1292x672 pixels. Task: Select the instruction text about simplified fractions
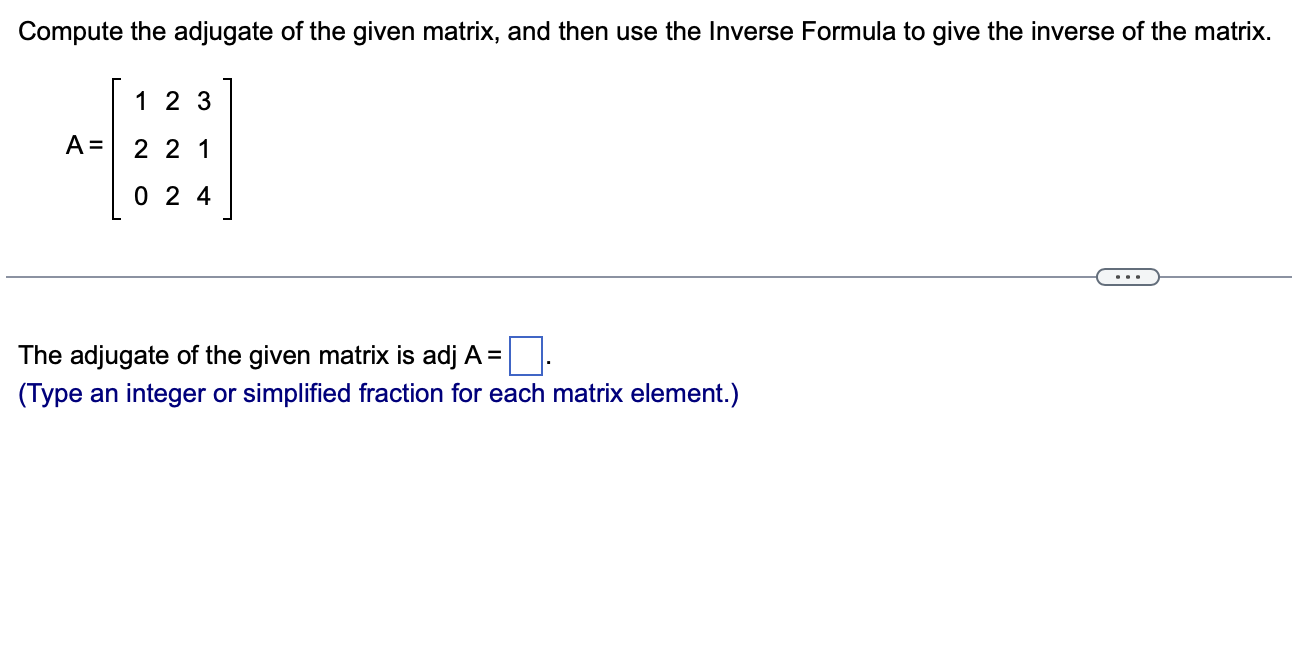click(x=378, y=393)
